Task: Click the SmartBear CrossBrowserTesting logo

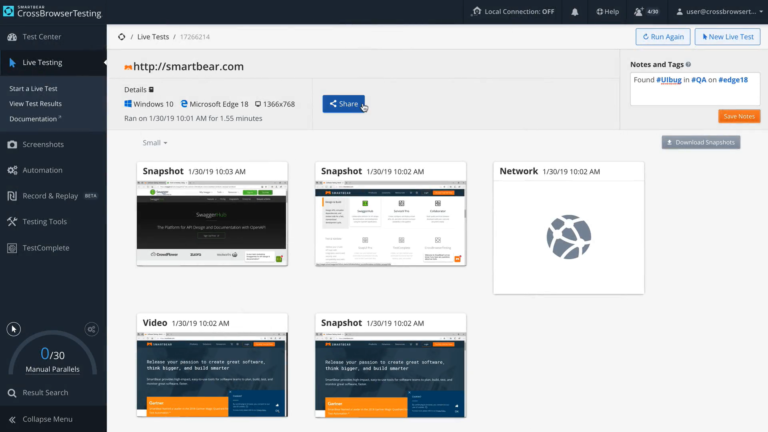Action: [52, 11]
